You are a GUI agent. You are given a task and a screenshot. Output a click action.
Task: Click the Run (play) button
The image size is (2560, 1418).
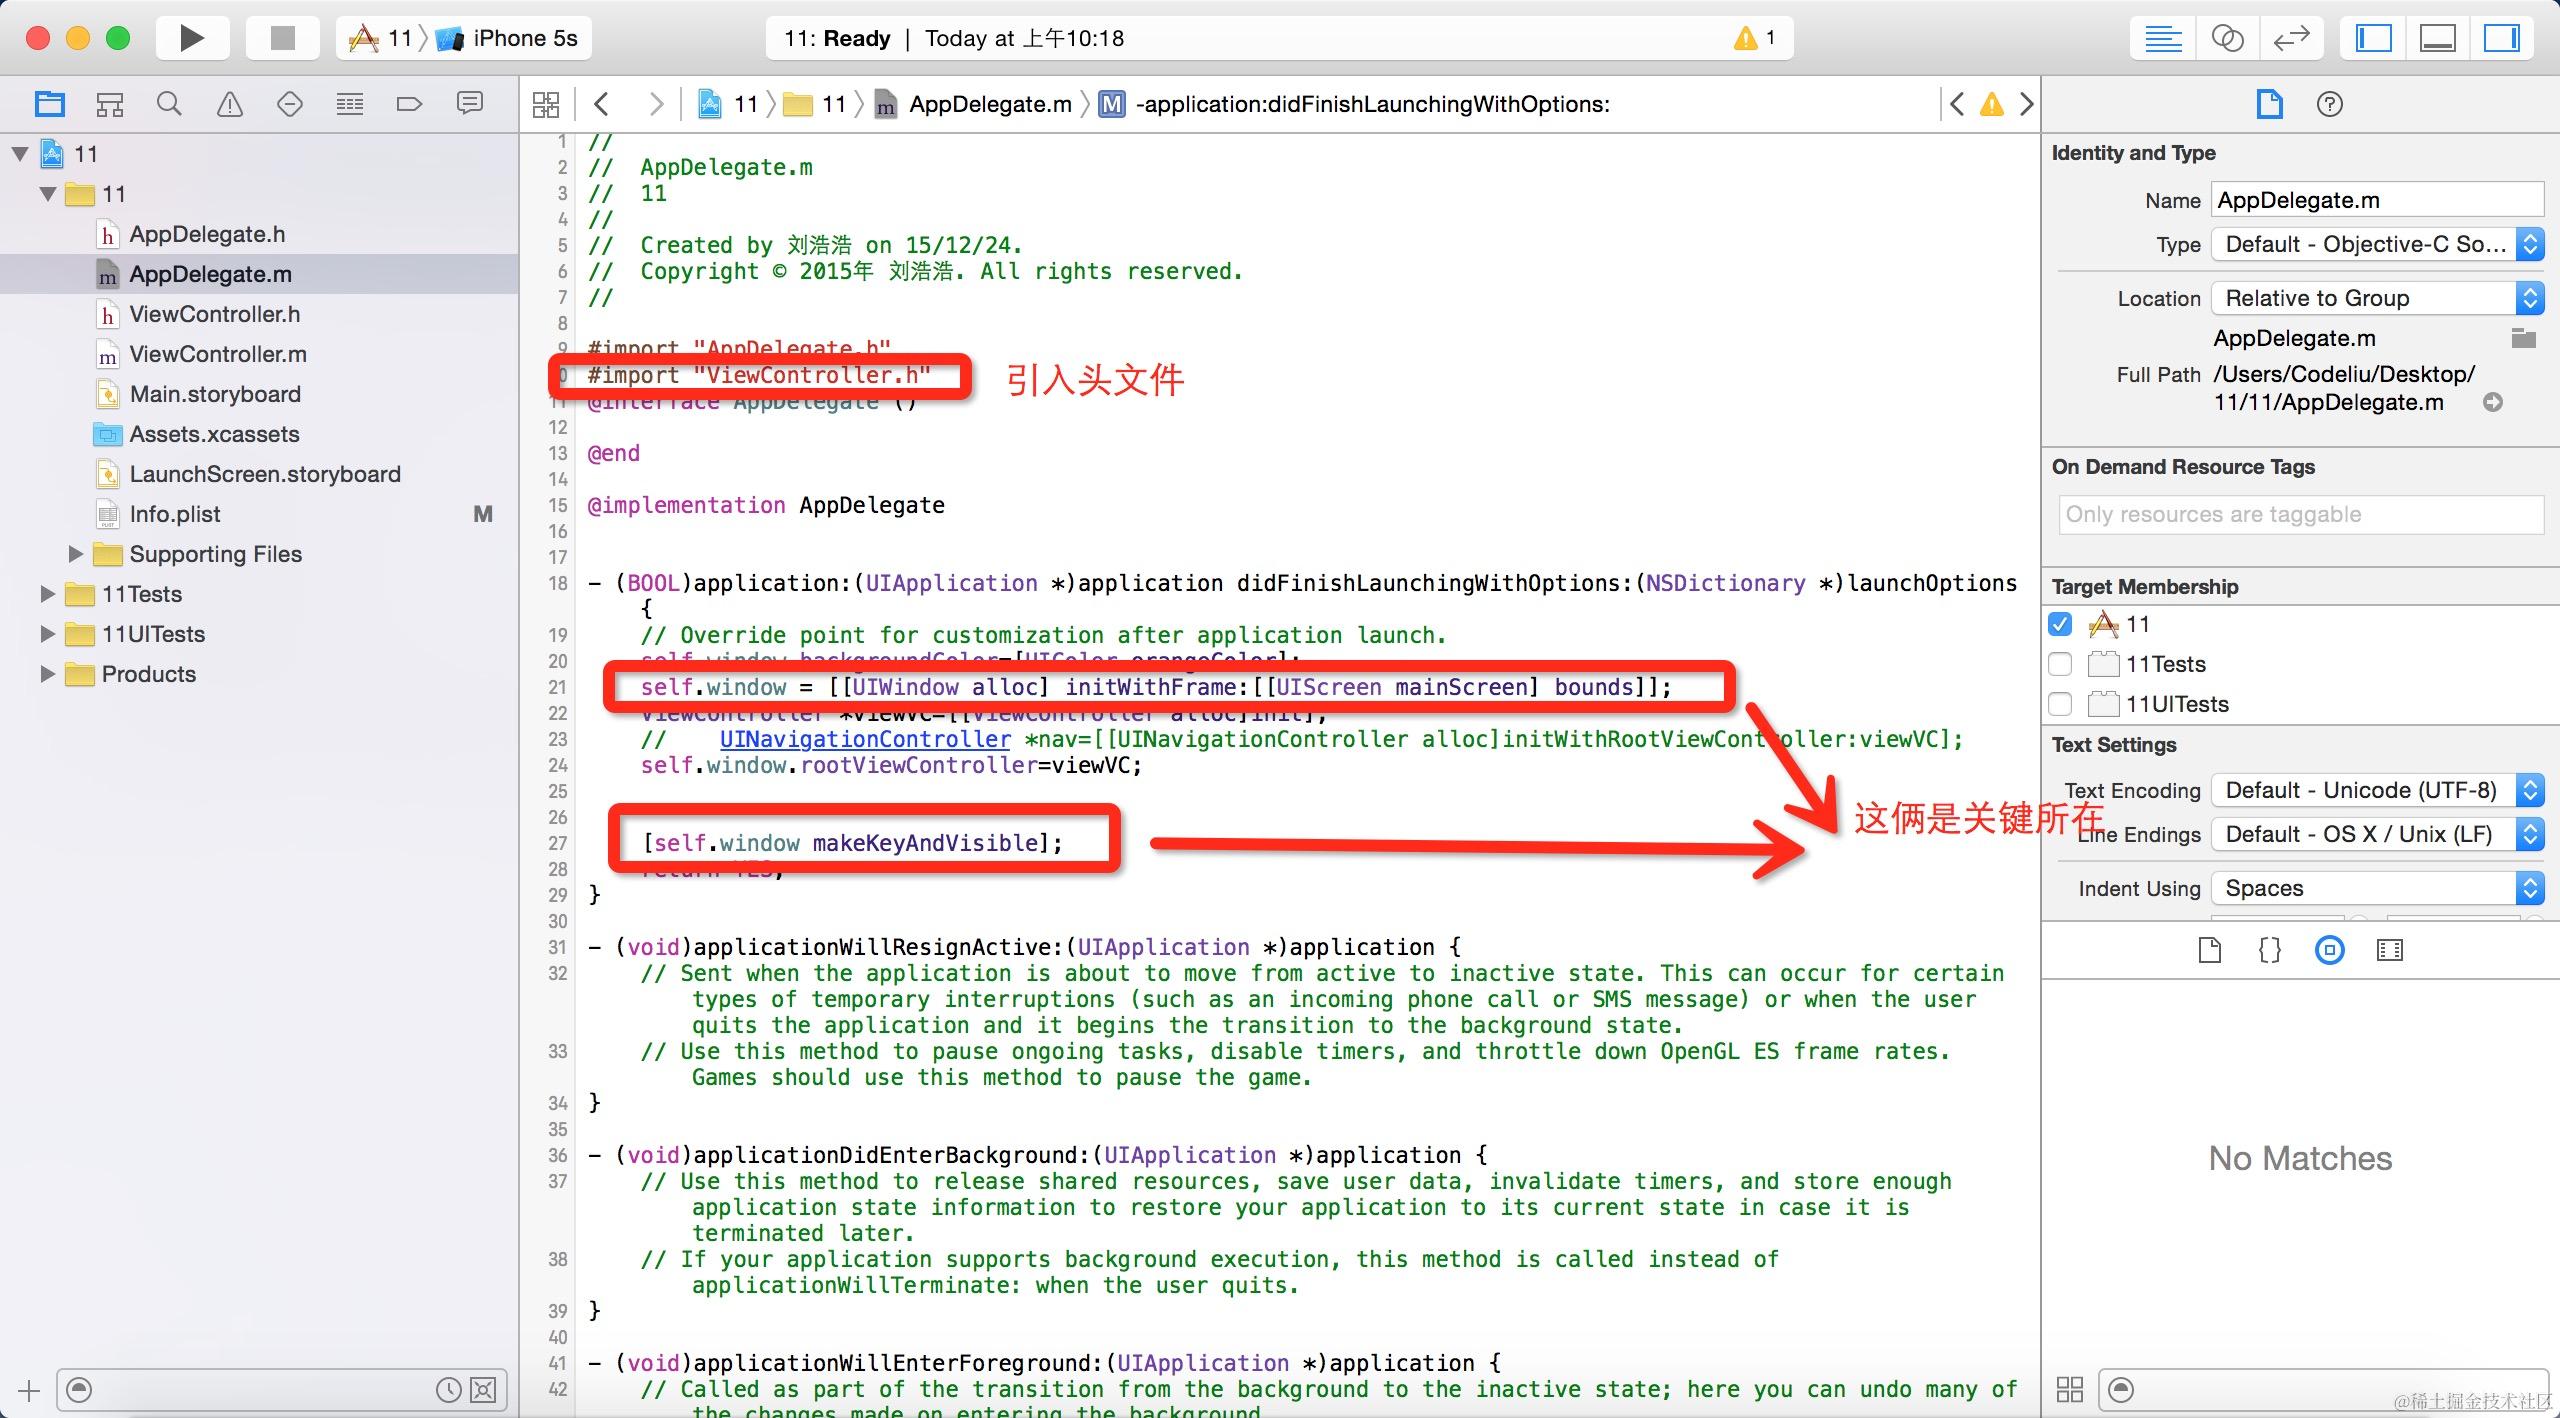tap(191, 38)
